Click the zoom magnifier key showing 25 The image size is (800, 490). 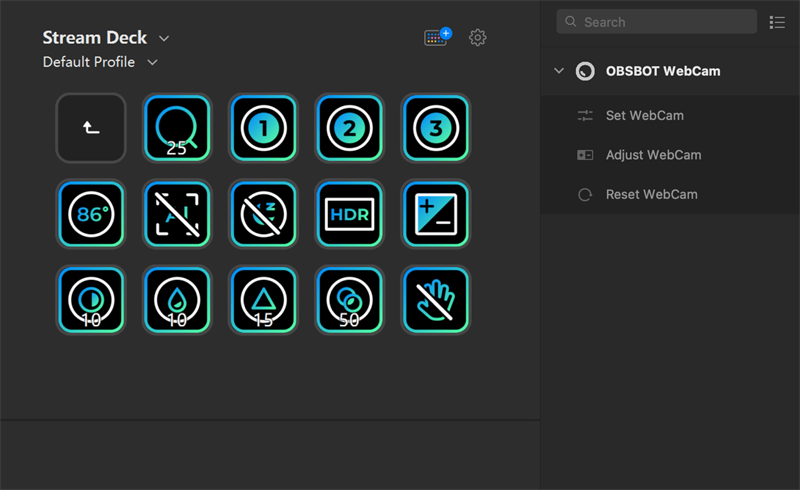[177, 128]
